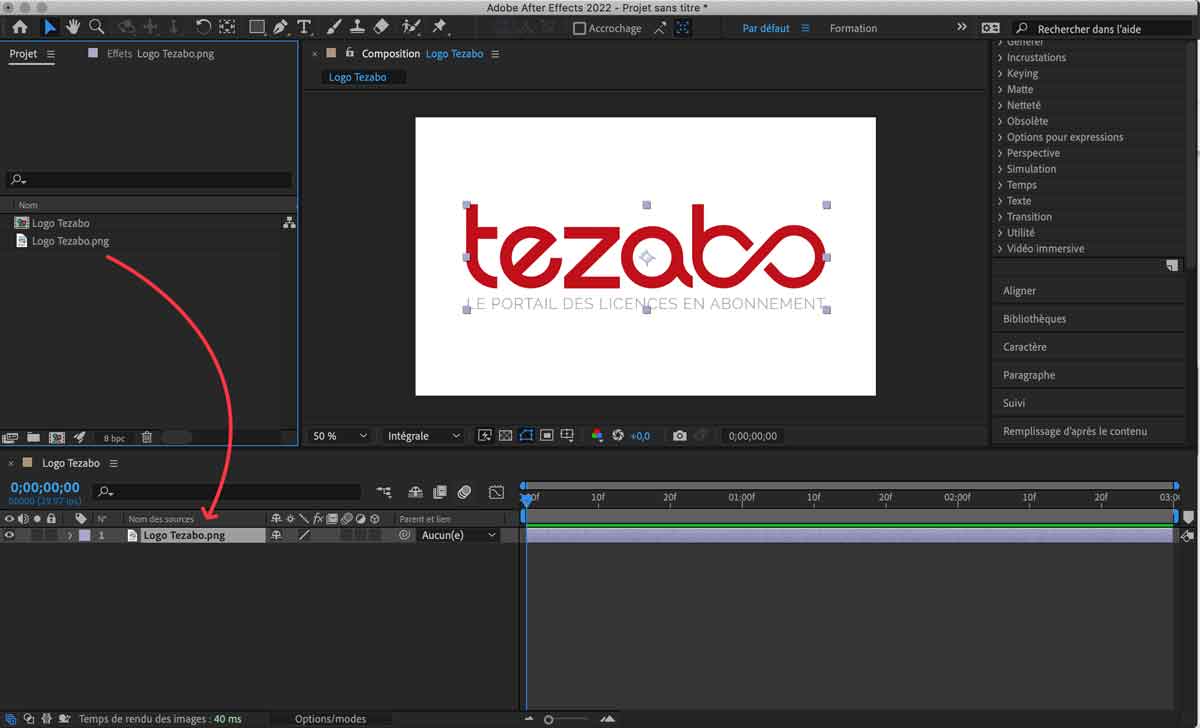Viewport: 1200px width, 728px height.
Task: Select the Type text tool
Action: pyautogui.click(x=304, y=27)
